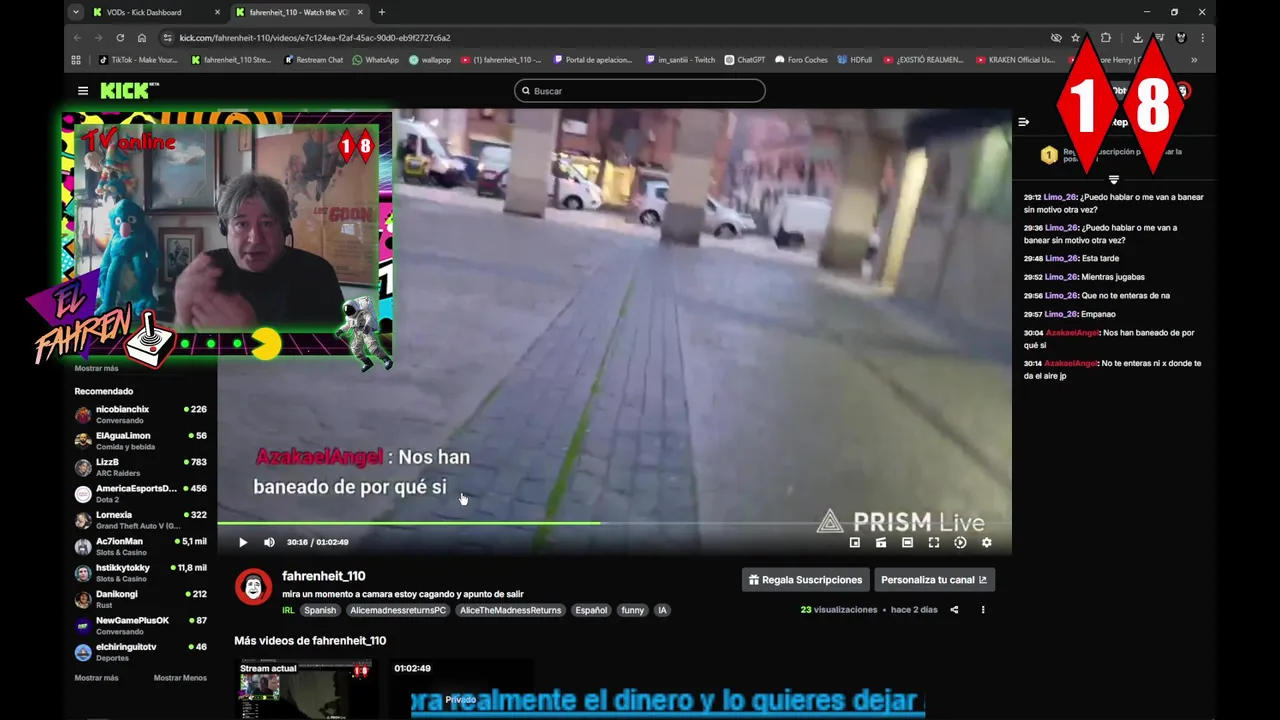
Task: Open recommended channel NewGamePlusOK
Action: [x=140, y=625]
